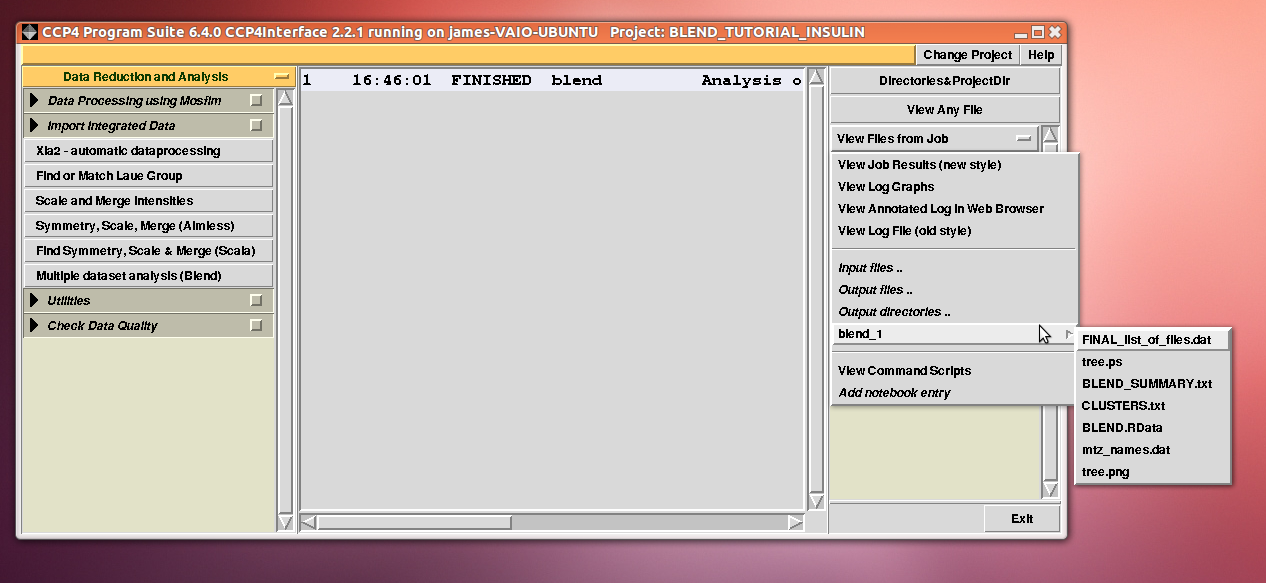Toggle square box beside Utilities
Viewport: 1266px width, 583px height.
(256, 301)
